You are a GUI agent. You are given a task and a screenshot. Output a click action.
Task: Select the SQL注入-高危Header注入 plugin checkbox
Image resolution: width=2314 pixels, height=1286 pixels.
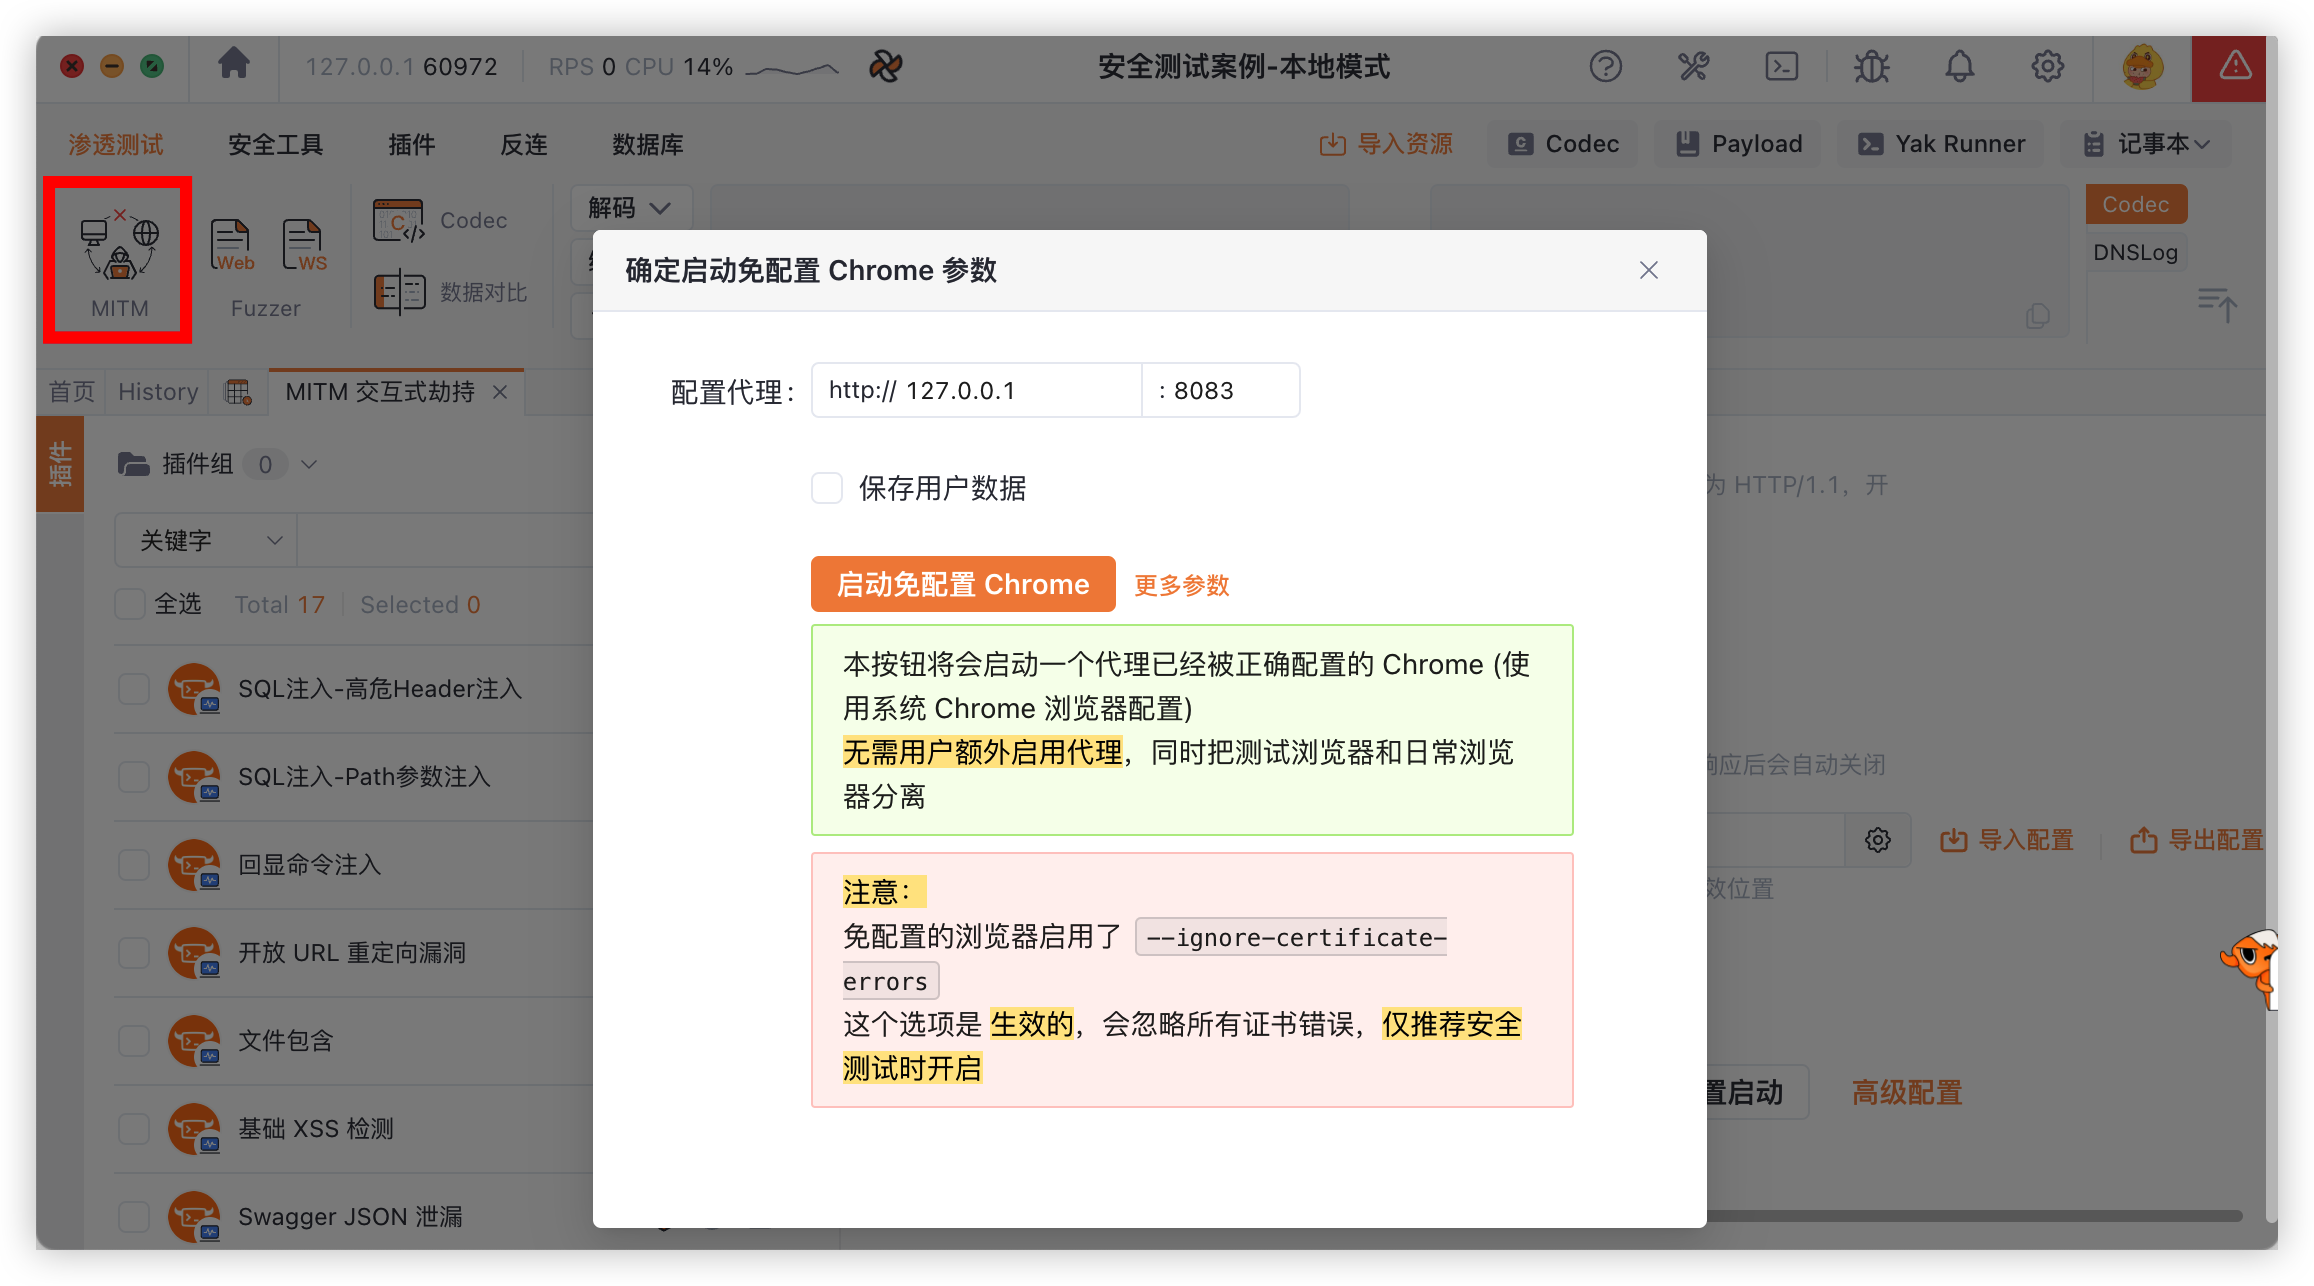coord(134,689)
